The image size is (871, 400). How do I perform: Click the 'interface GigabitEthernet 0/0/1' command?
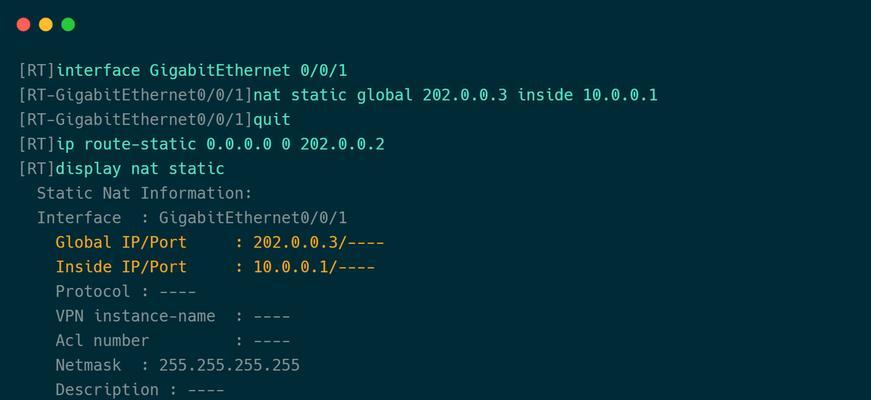[202, 71]
